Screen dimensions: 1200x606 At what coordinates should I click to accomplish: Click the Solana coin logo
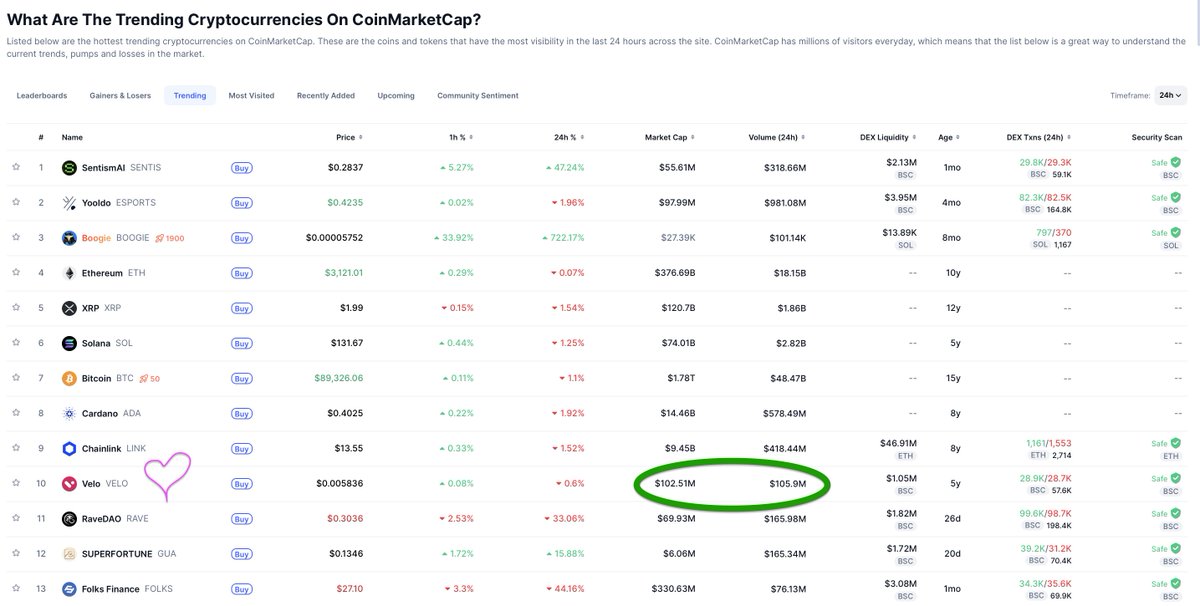69,343
